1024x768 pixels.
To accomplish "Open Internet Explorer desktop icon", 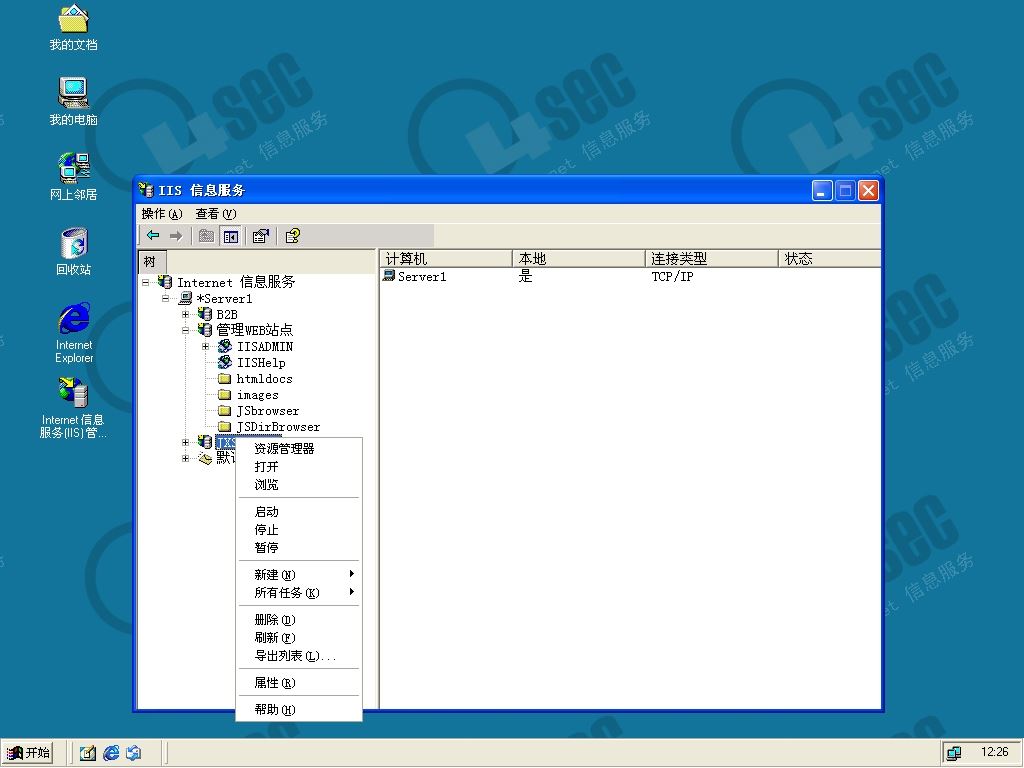I will [74, 333].
